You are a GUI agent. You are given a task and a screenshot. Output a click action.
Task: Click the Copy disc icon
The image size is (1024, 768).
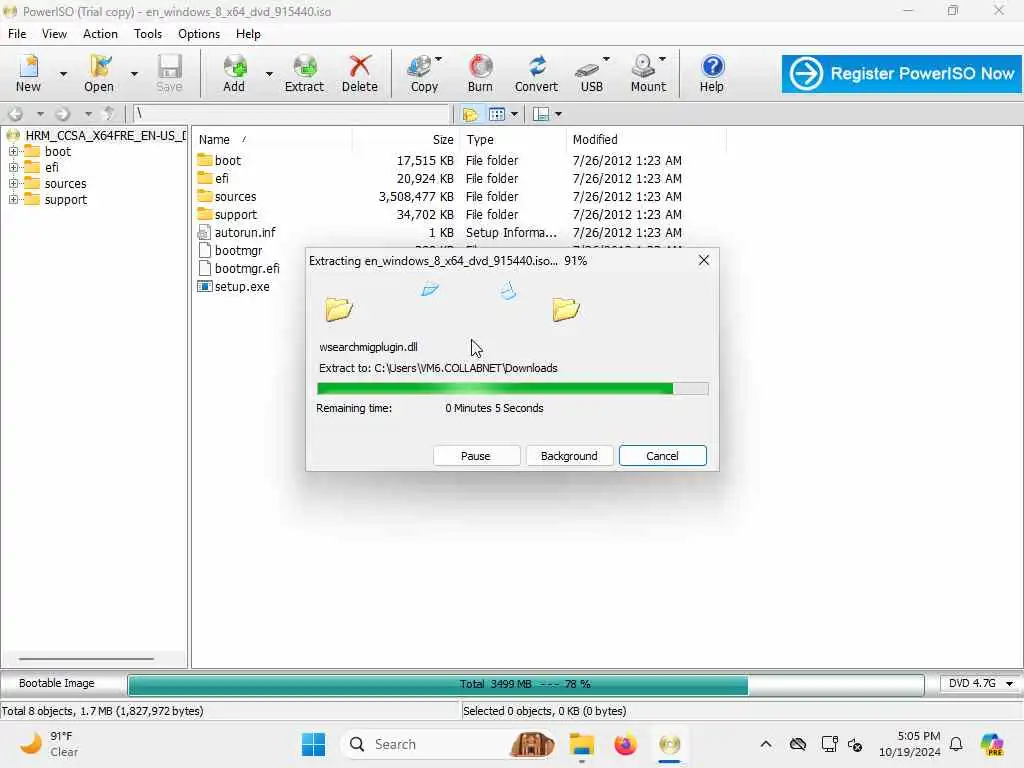[x=423, y=72]
